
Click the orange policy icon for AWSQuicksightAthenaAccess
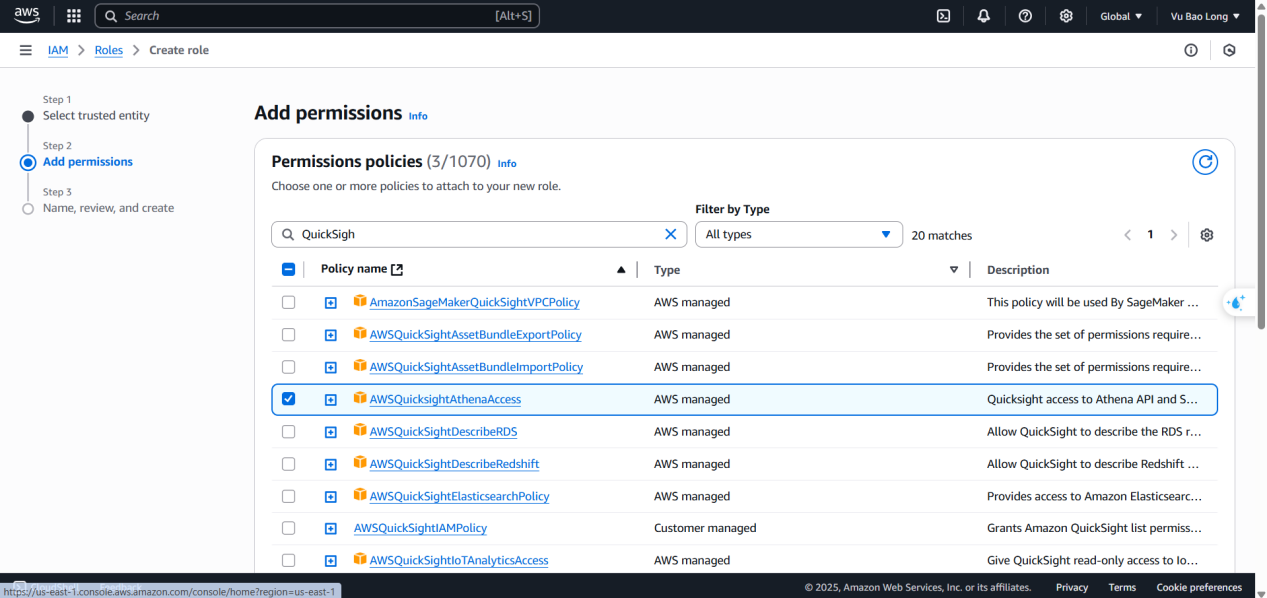(x=360, y=398)
